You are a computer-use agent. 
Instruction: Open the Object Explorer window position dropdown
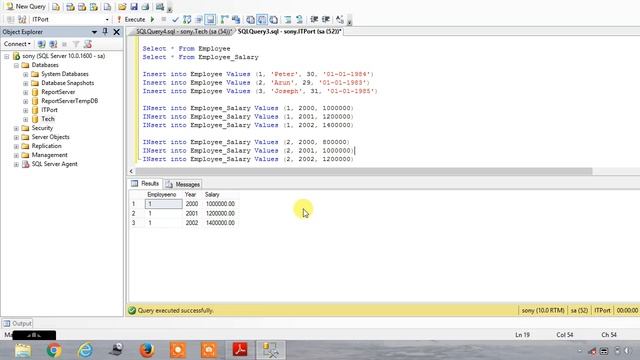click(94, 32)
